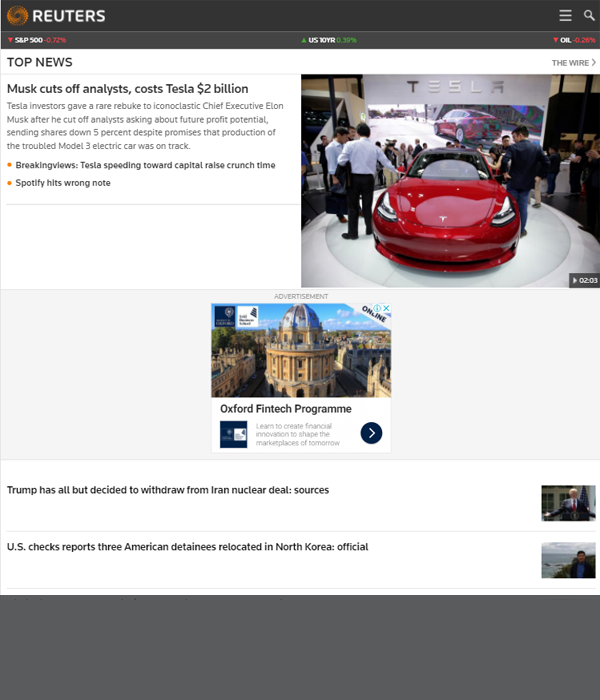Open US 10YR ticker quote
Screen dimensions: 600x700
(x=329, y=40)
